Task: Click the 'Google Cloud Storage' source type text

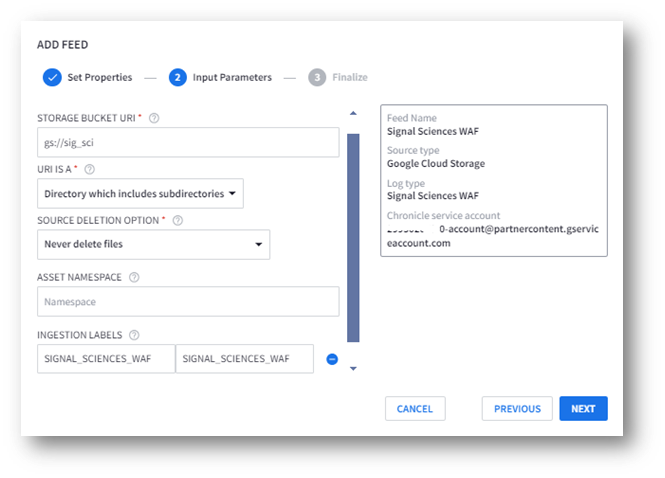Action: click(x=436, y=163)
